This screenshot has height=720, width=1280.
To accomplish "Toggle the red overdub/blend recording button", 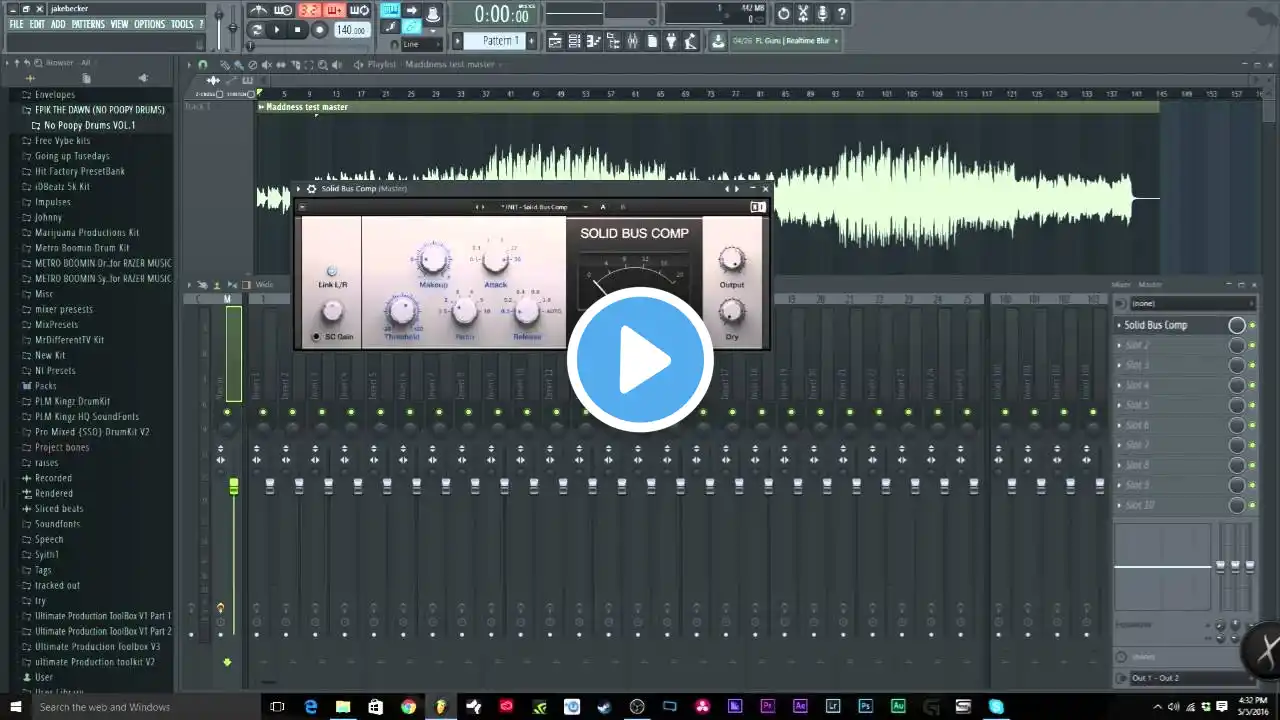I will pyautogui.click(x=334, y=11).
